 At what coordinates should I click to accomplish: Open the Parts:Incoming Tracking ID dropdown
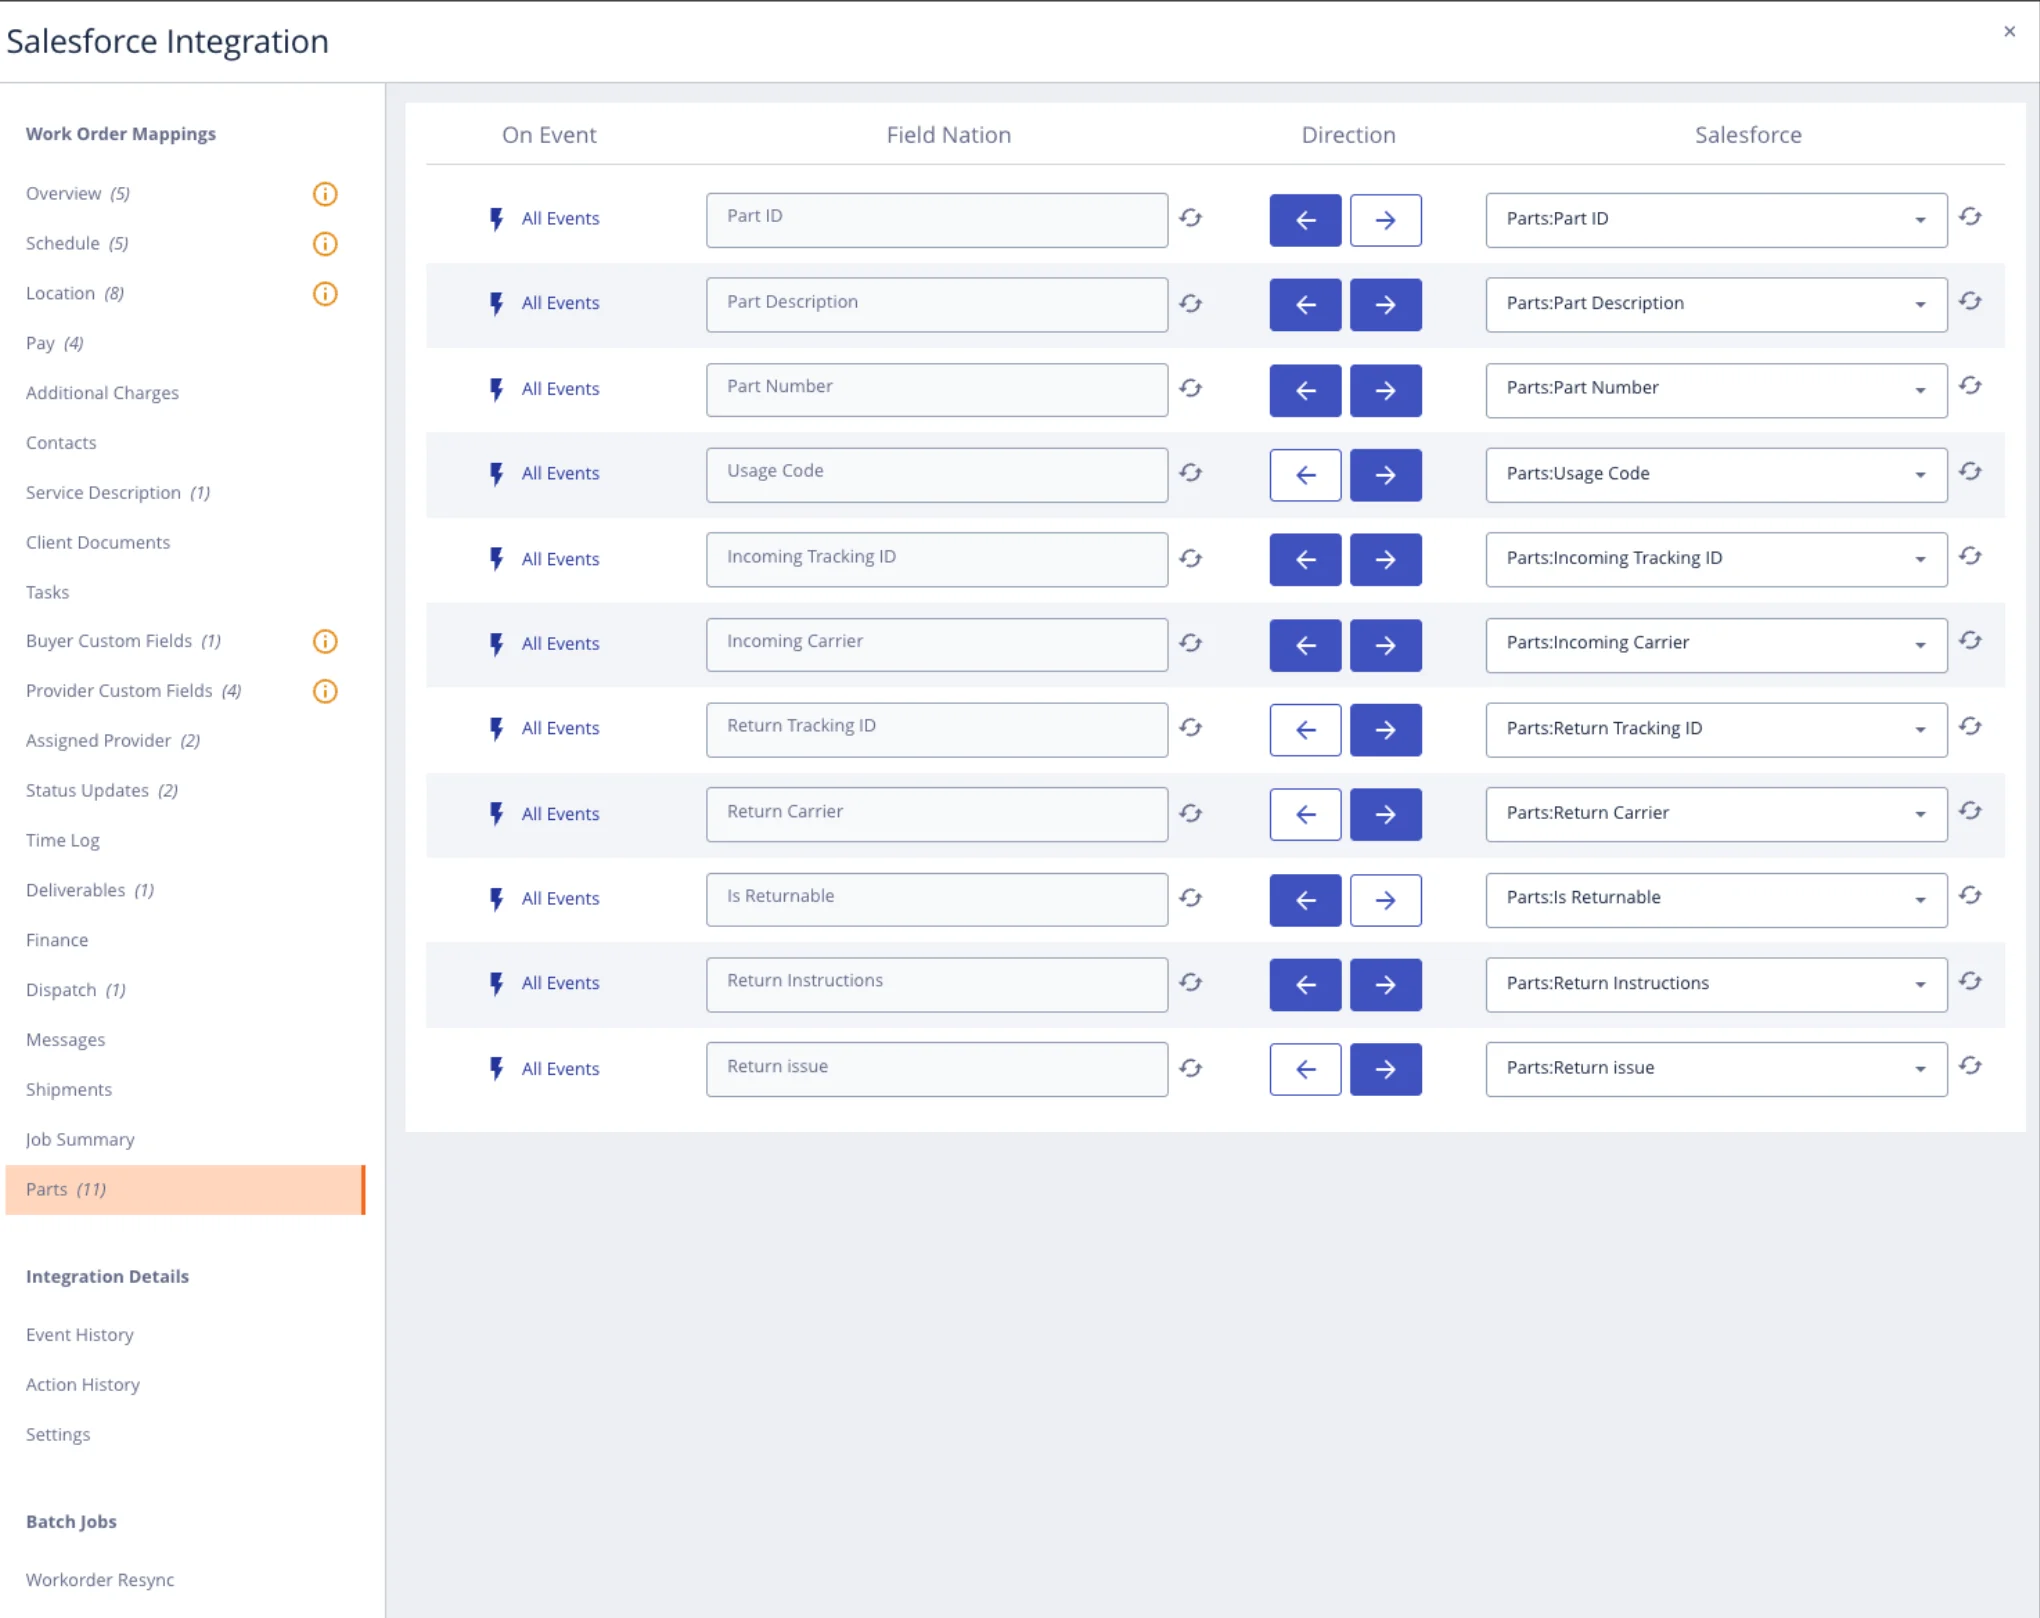coord(1716,559)
